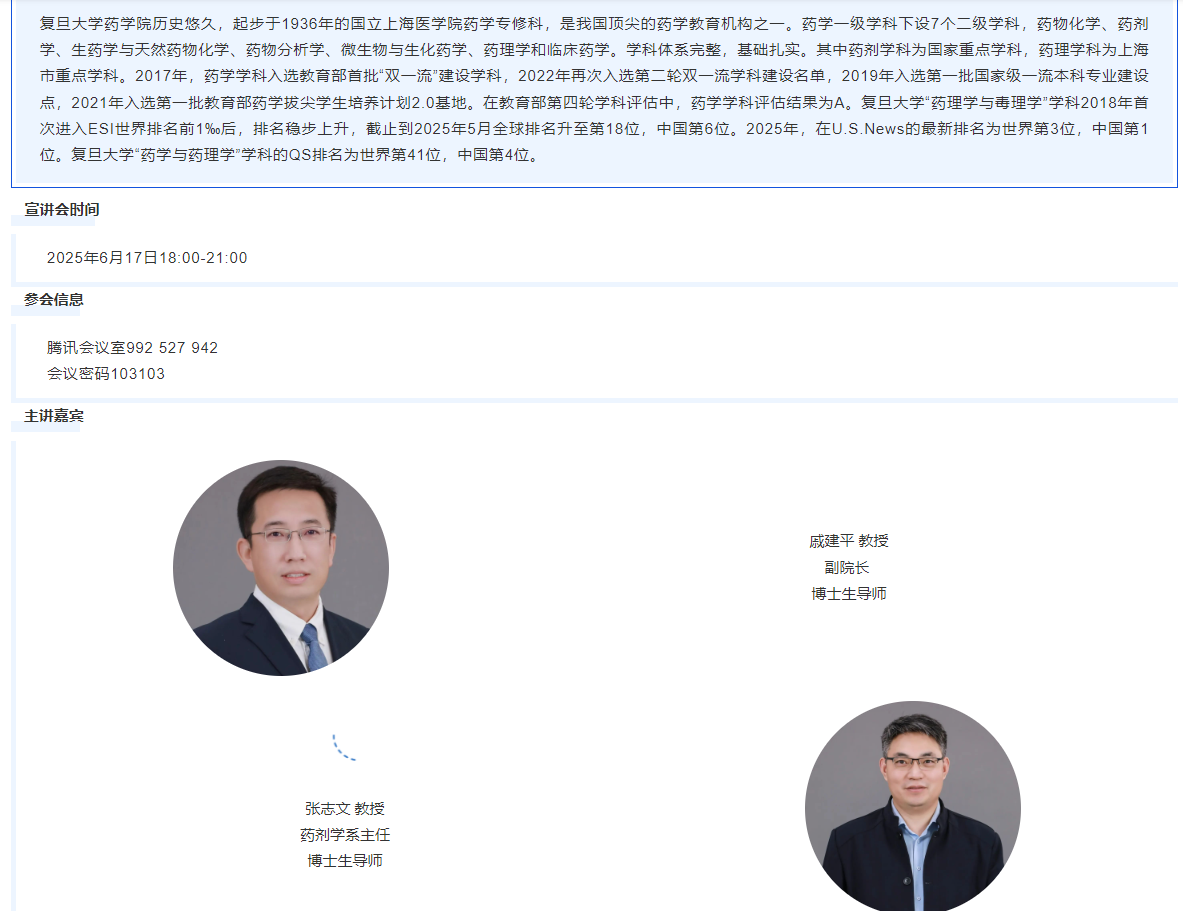The height and width of the screenshot is (911, 1183).
Task: Click the 腾讯会议室992 527 942 line
Action: pyautogui.click(x=132, y=348)
